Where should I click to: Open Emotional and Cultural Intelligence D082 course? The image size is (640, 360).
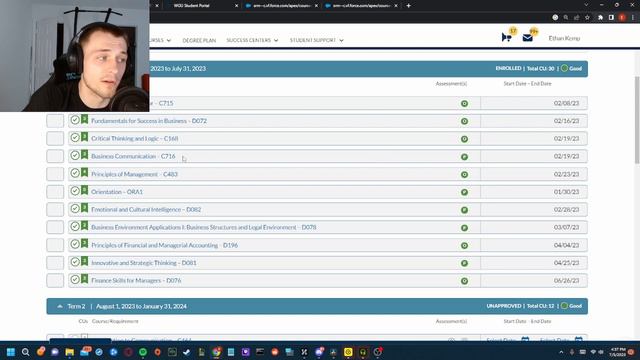coord(146,209)
